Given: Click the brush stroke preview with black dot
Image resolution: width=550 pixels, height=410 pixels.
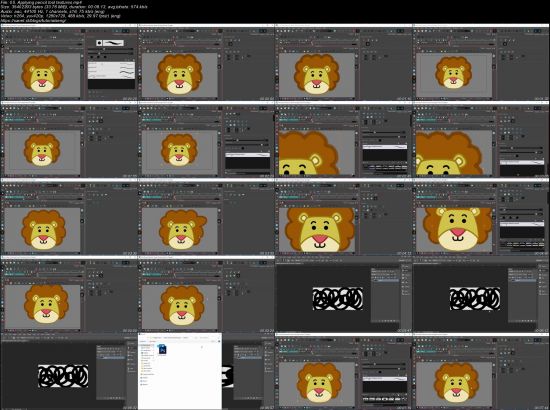Looking at the screenshot, I should point(110,43).
